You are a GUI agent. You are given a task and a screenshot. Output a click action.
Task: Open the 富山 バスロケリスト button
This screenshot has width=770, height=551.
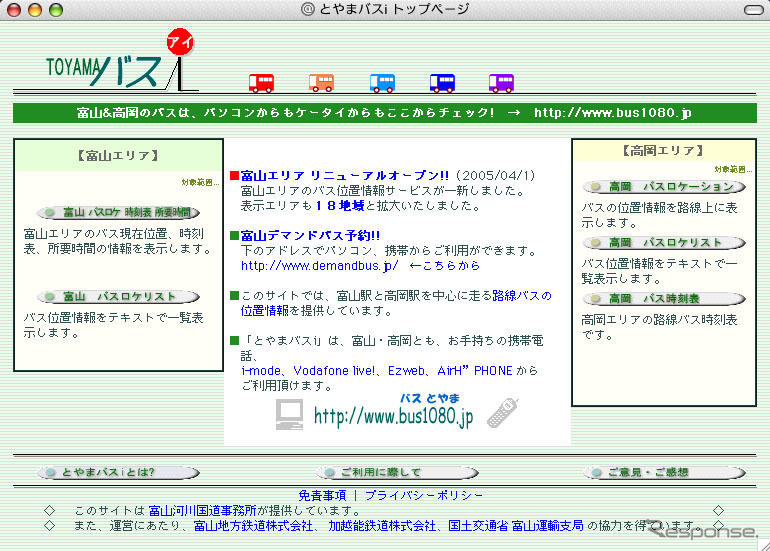[118, 296]
